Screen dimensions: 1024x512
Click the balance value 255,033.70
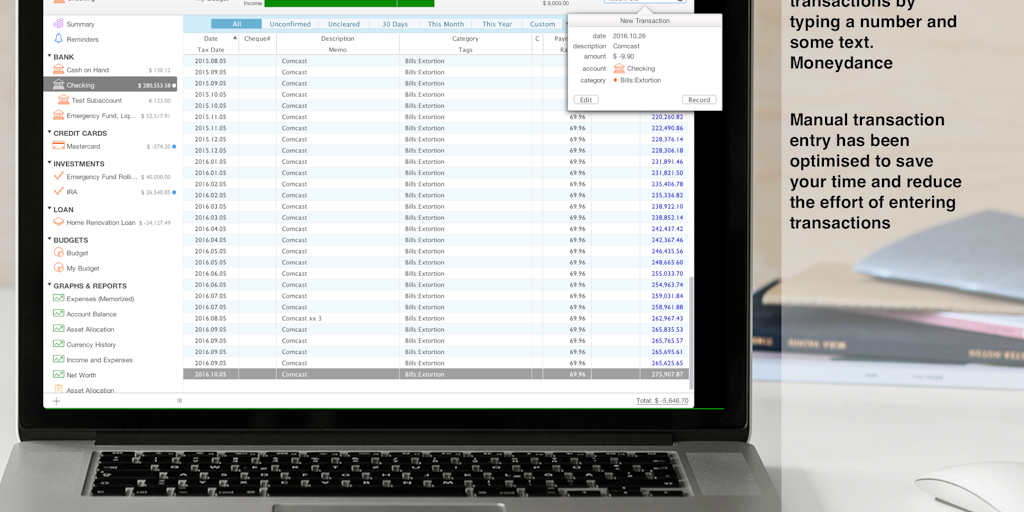coord(667,274)
